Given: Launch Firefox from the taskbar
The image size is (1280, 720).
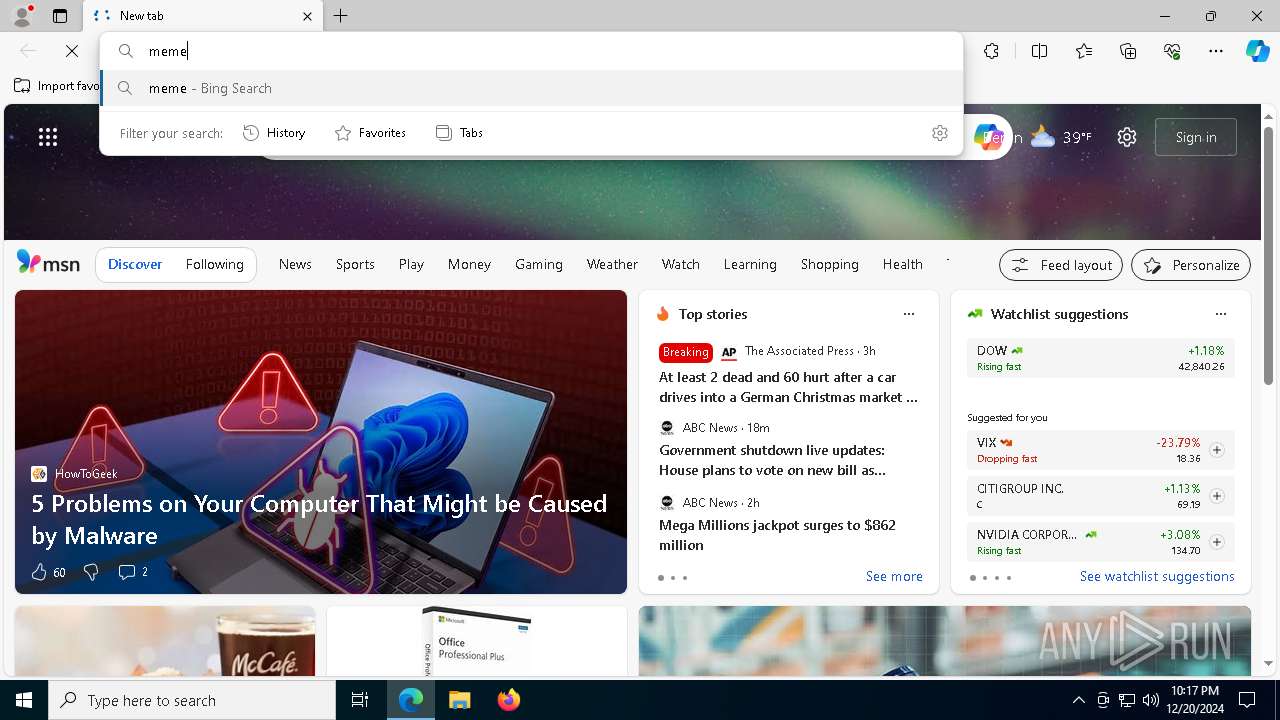Looking at the screenshot, I should pyautogui.click(x=508, y=700).
